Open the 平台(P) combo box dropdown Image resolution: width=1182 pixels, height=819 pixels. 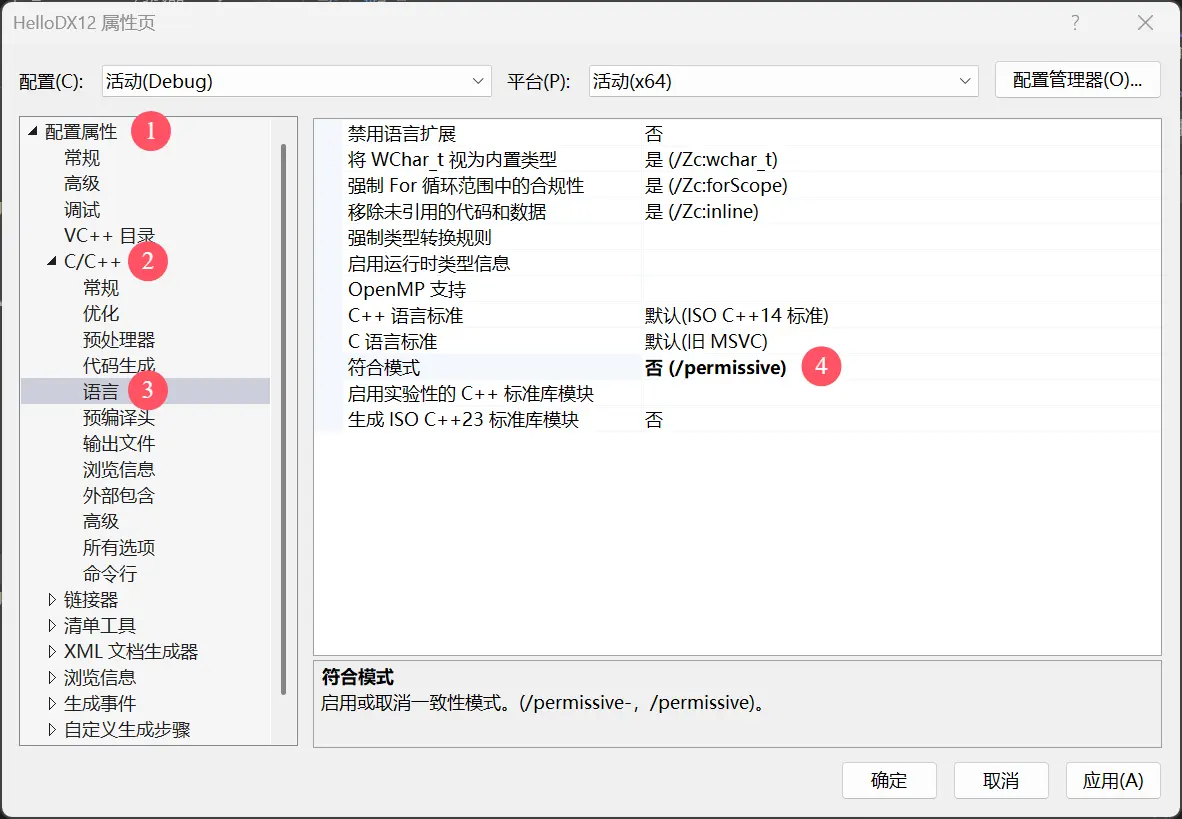coord(963,81)
